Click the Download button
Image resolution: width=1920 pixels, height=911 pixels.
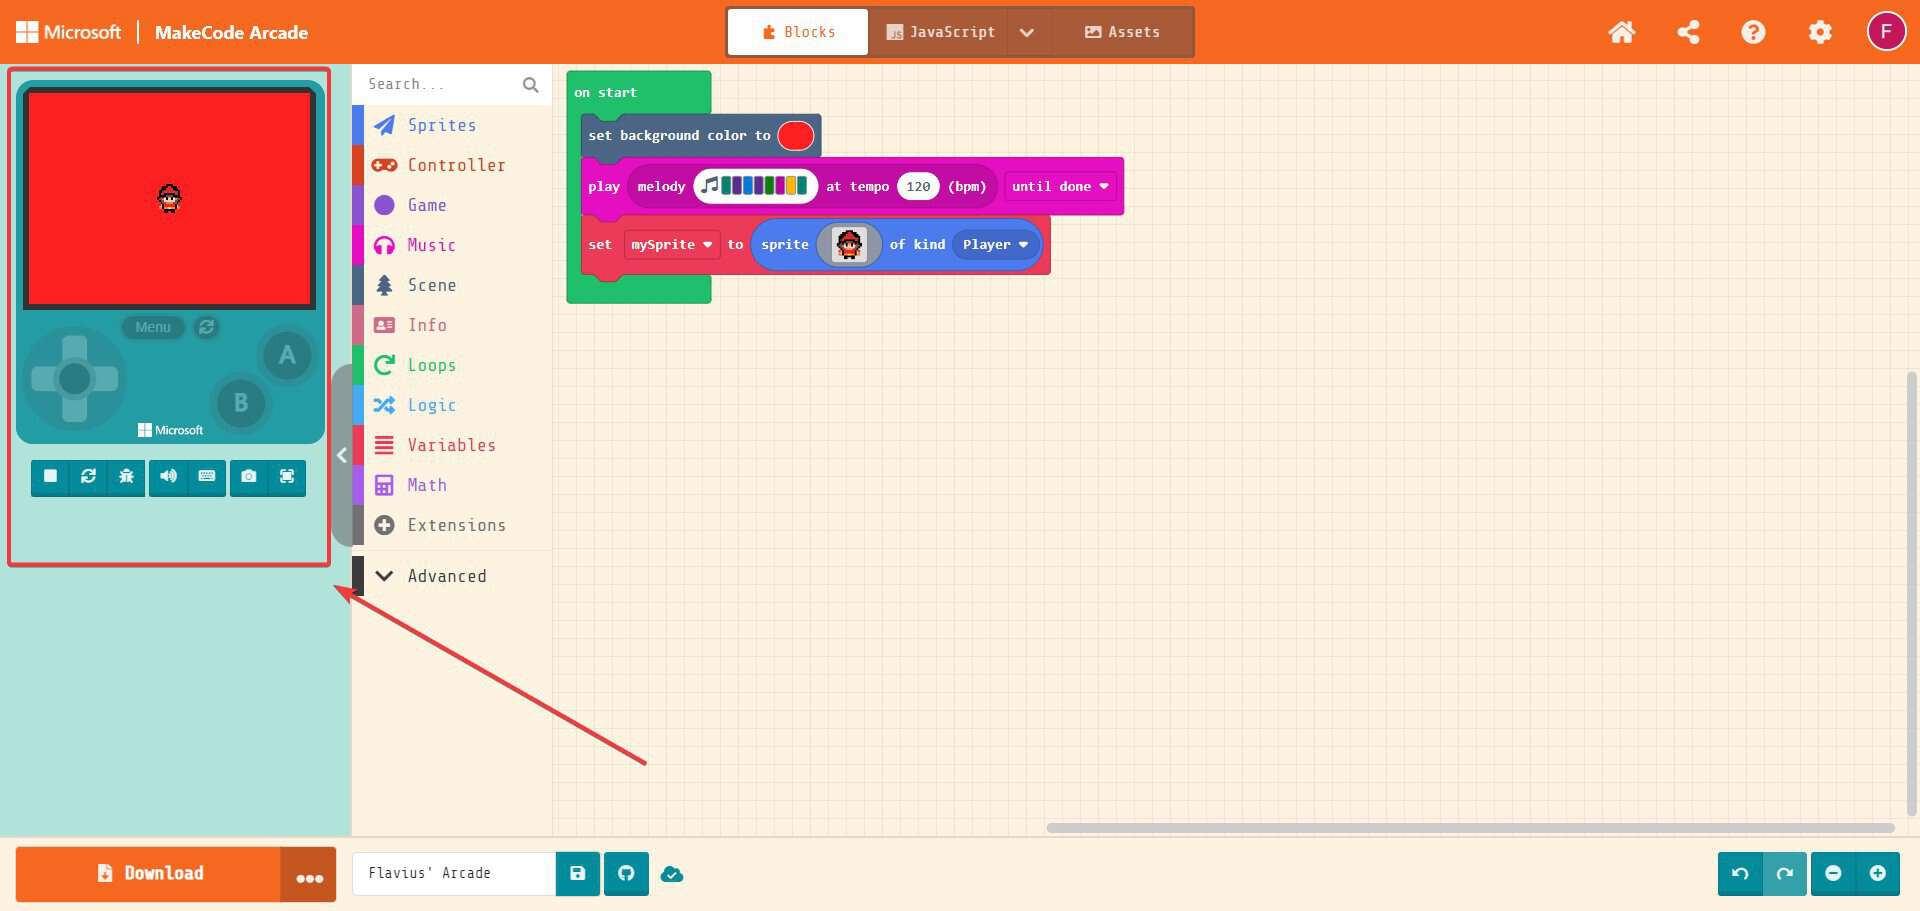pyautogui.click(x=152, y=873)
